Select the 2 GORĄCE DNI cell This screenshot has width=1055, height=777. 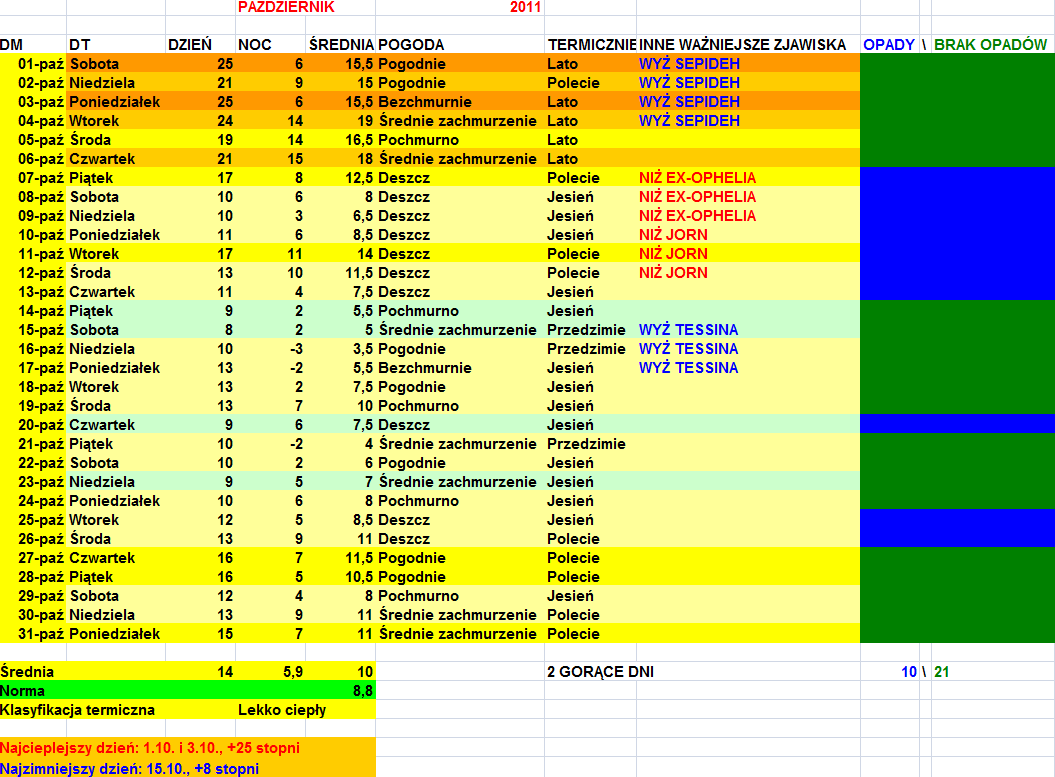click(x=600, y=672)
